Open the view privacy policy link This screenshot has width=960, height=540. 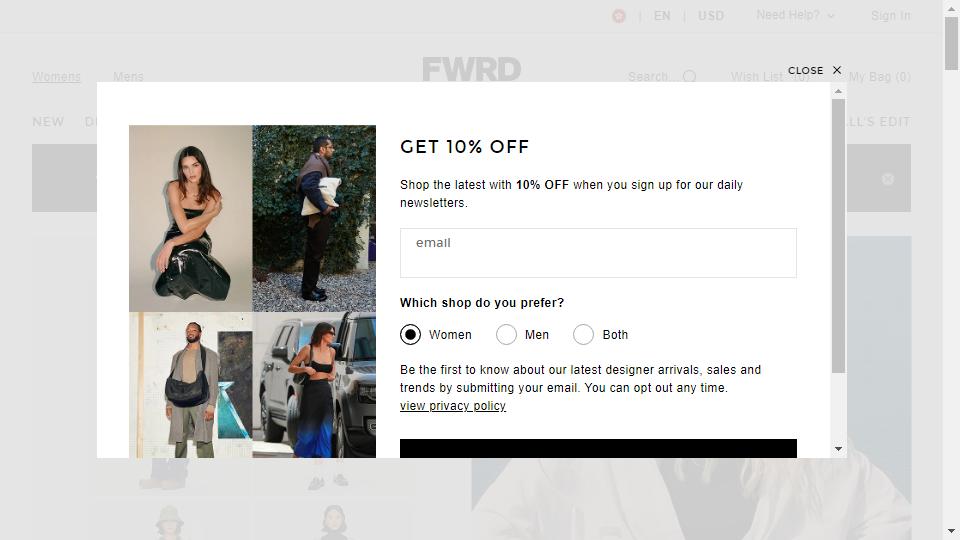453,406
